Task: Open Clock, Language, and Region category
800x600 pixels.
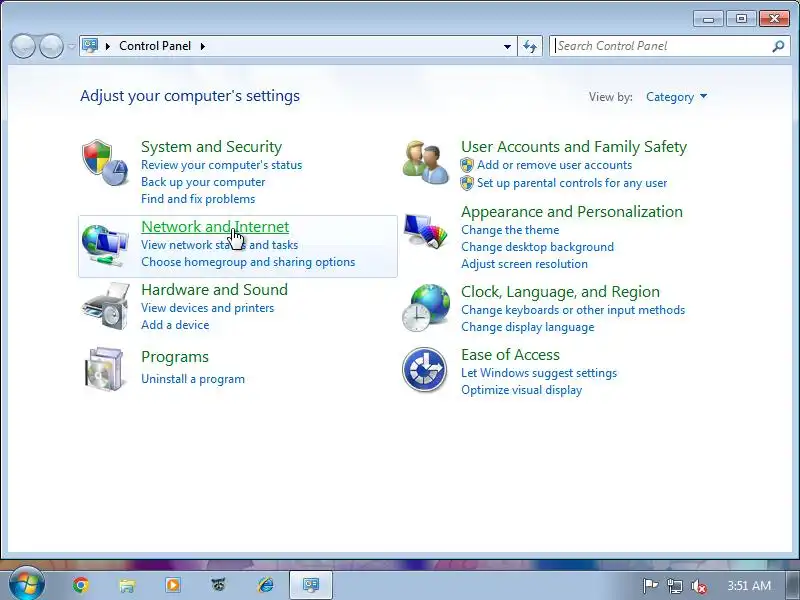Action: coord(560,292)
